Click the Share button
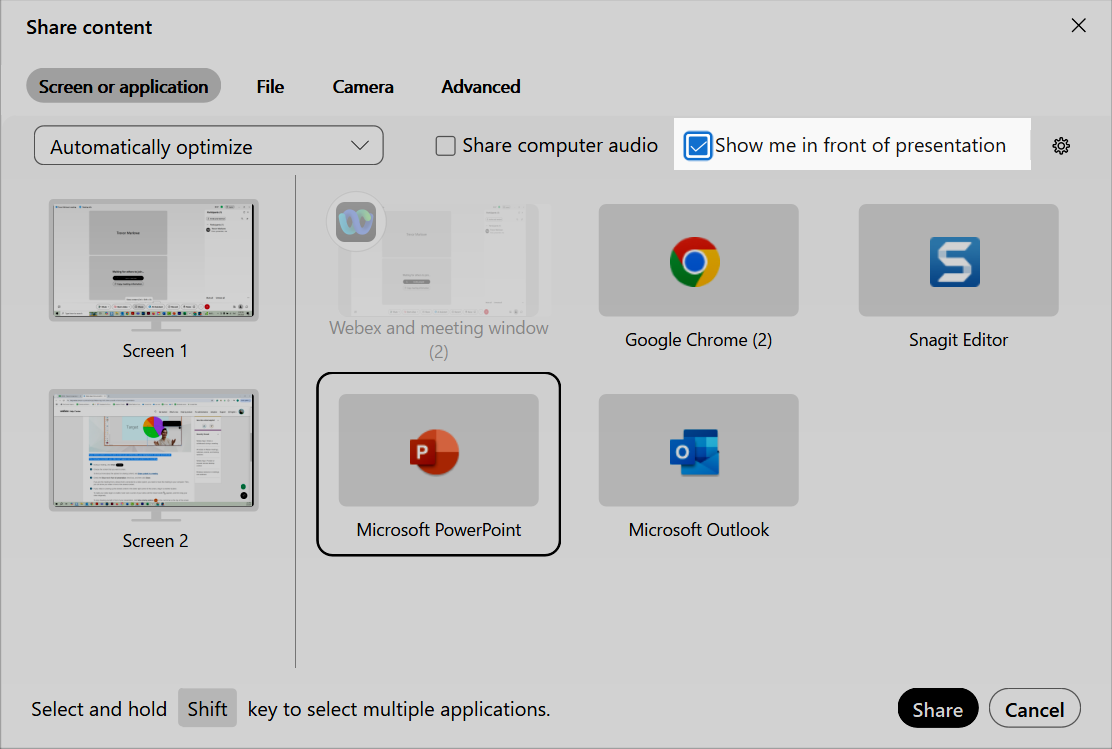This screenshot has height=749, width=1112. click(x=938, y=709)
